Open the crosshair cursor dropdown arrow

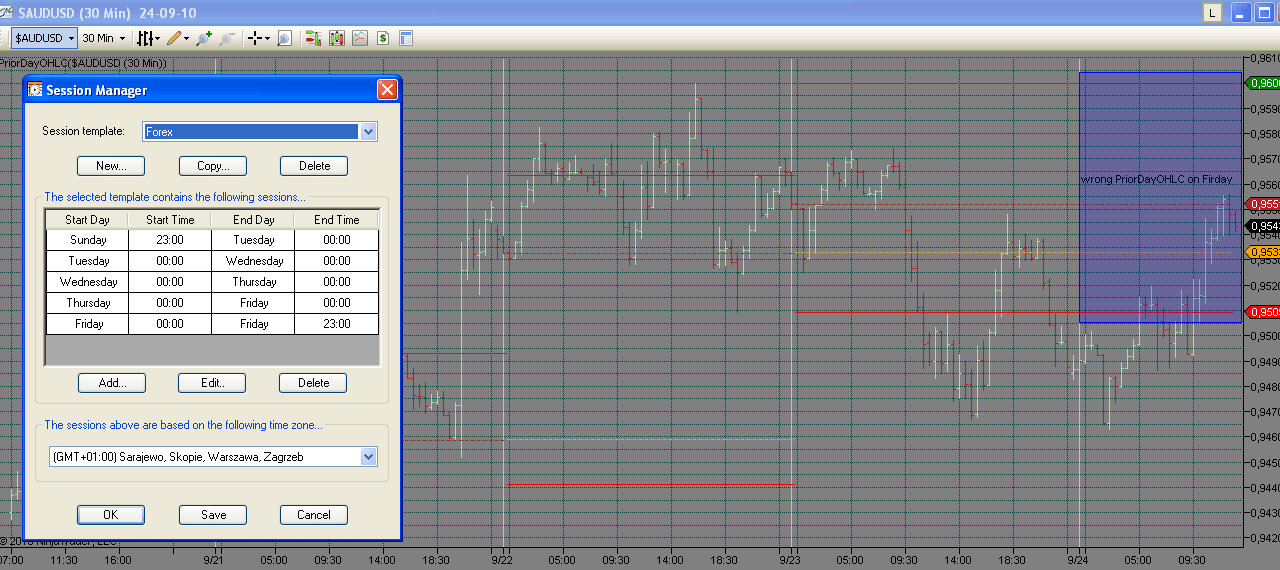pos(268,38)
